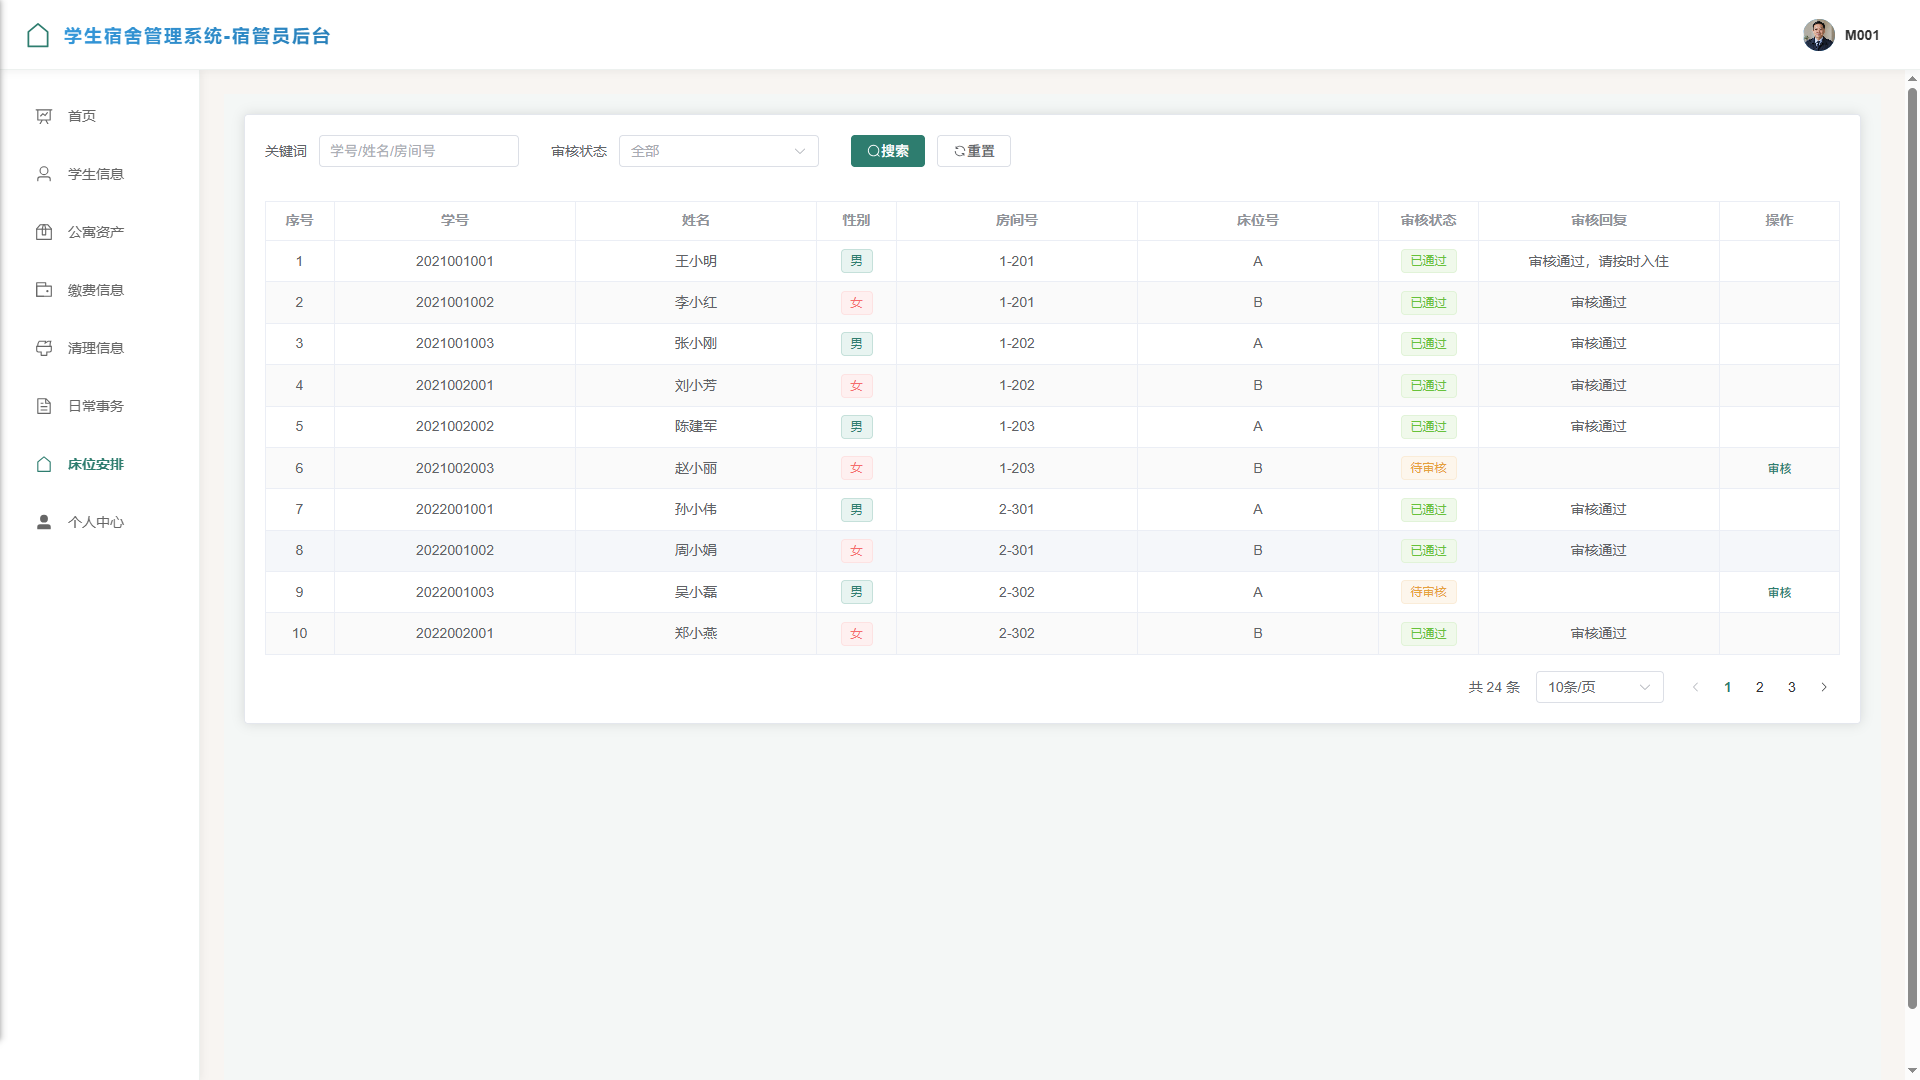Click the 男 tag in 王小明's row

[x=856, y=261]
